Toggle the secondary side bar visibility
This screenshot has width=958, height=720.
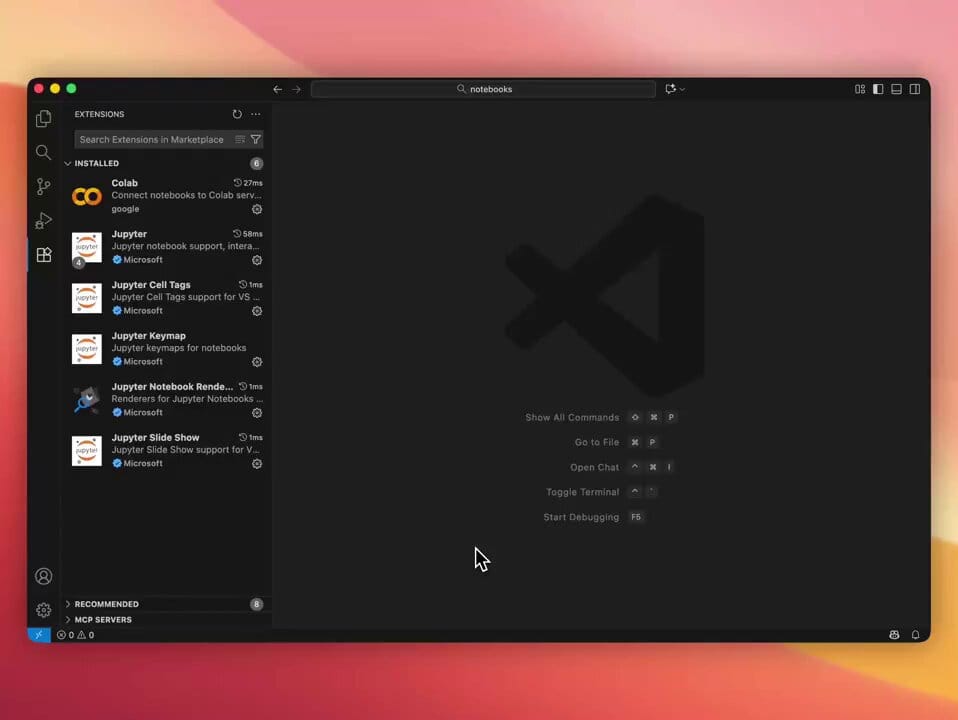point(915,89)
